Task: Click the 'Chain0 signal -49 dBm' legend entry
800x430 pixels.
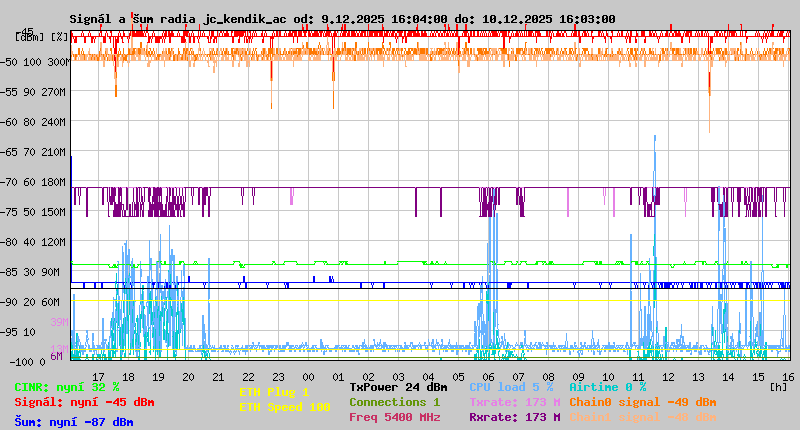Action: (643, 402)
